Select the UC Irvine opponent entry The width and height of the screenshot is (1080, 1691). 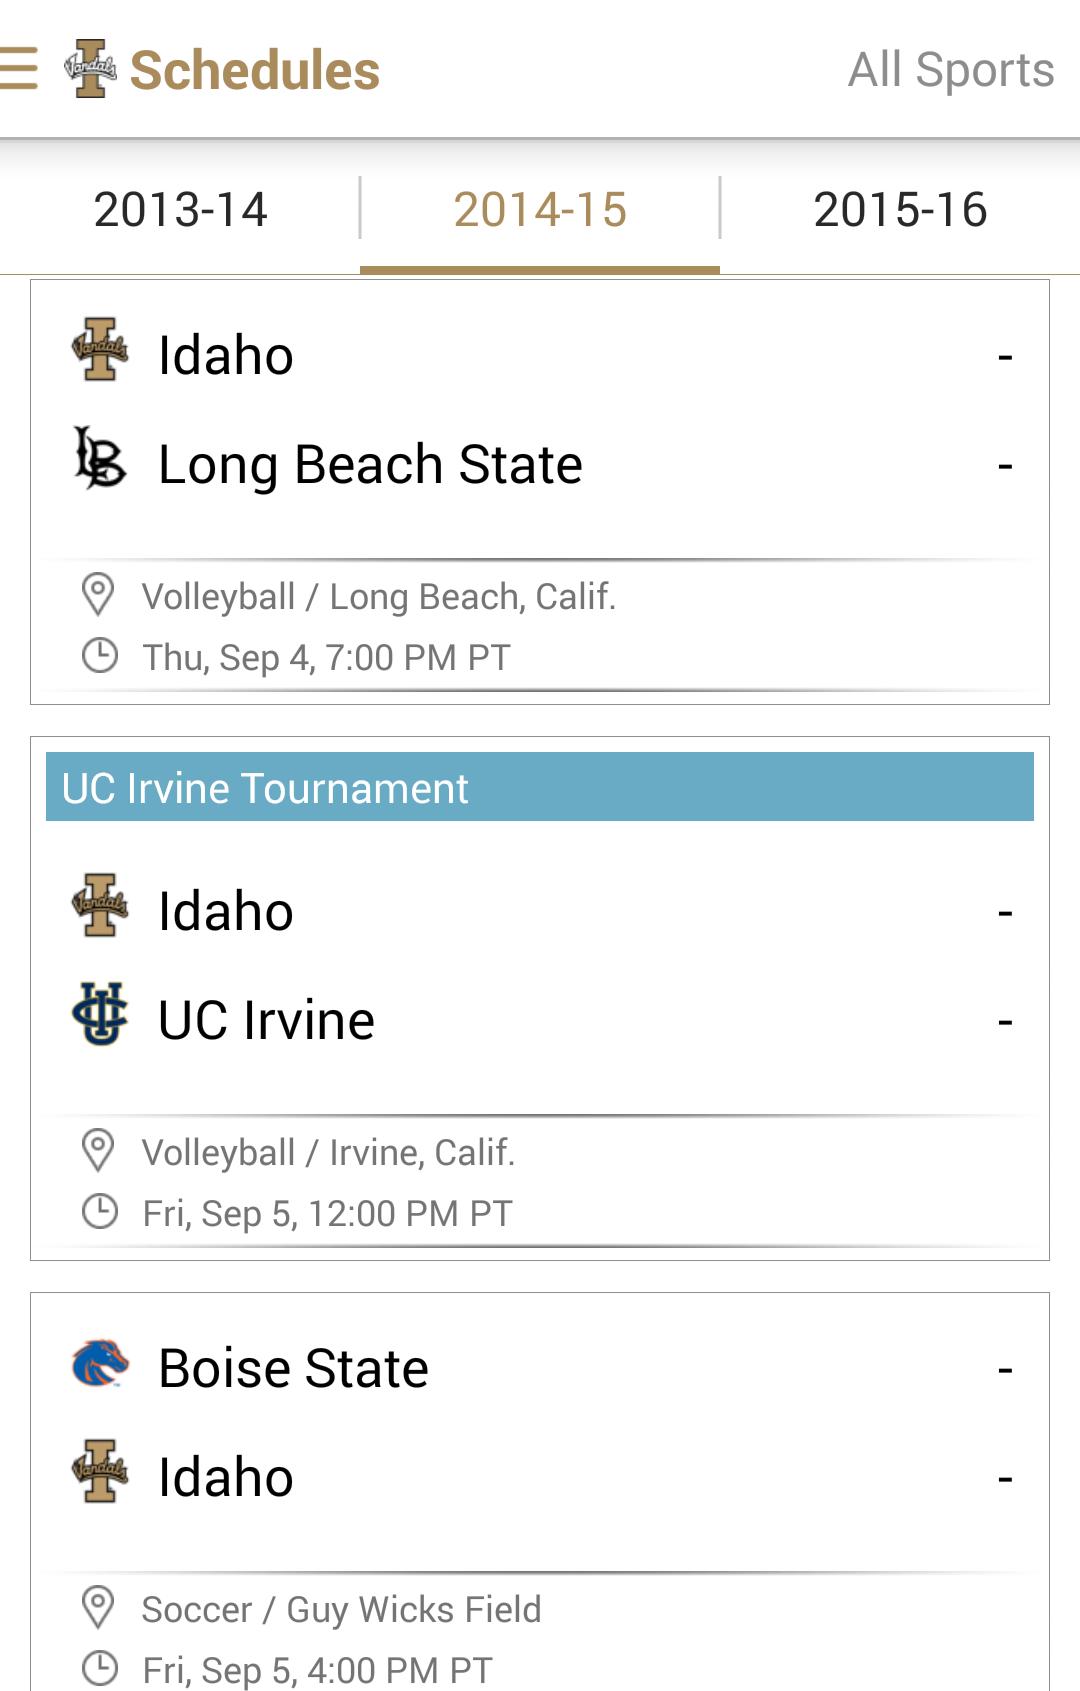[266, 1020]
